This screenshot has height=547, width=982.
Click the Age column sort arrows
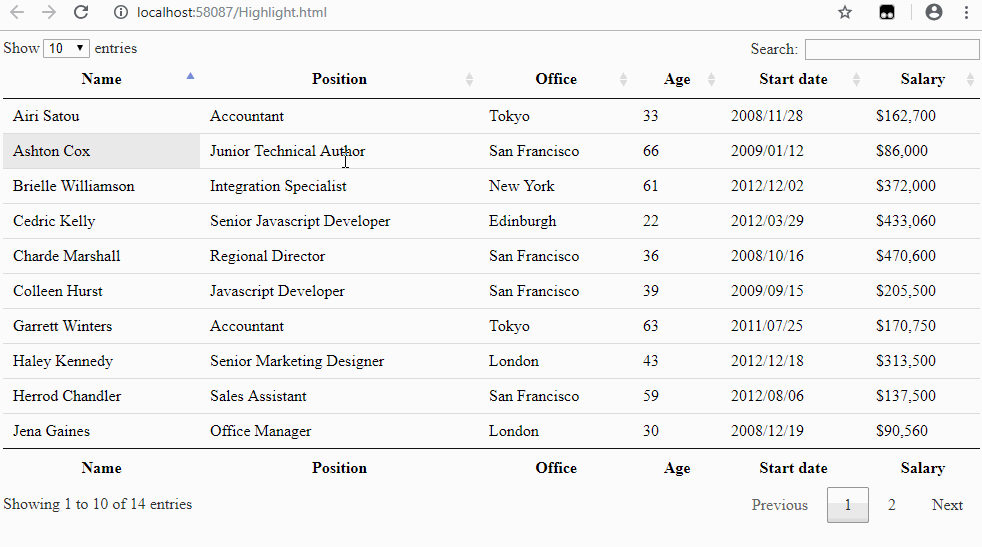711,79
